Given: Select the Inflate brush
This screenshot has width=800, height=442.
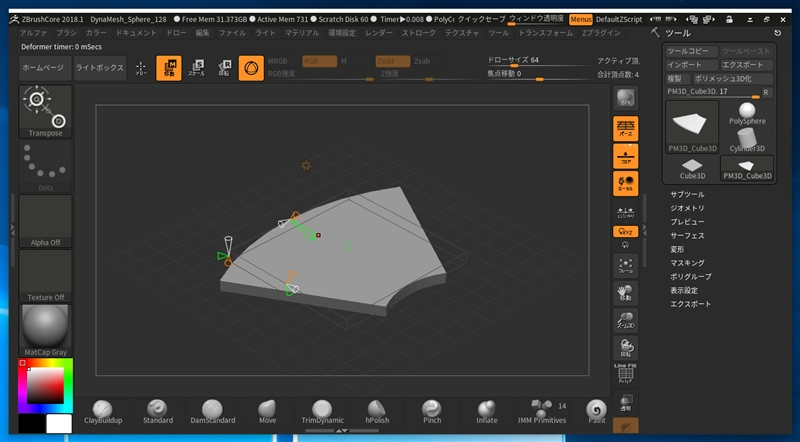Looking at the screenshot, I should click(487, 412).
